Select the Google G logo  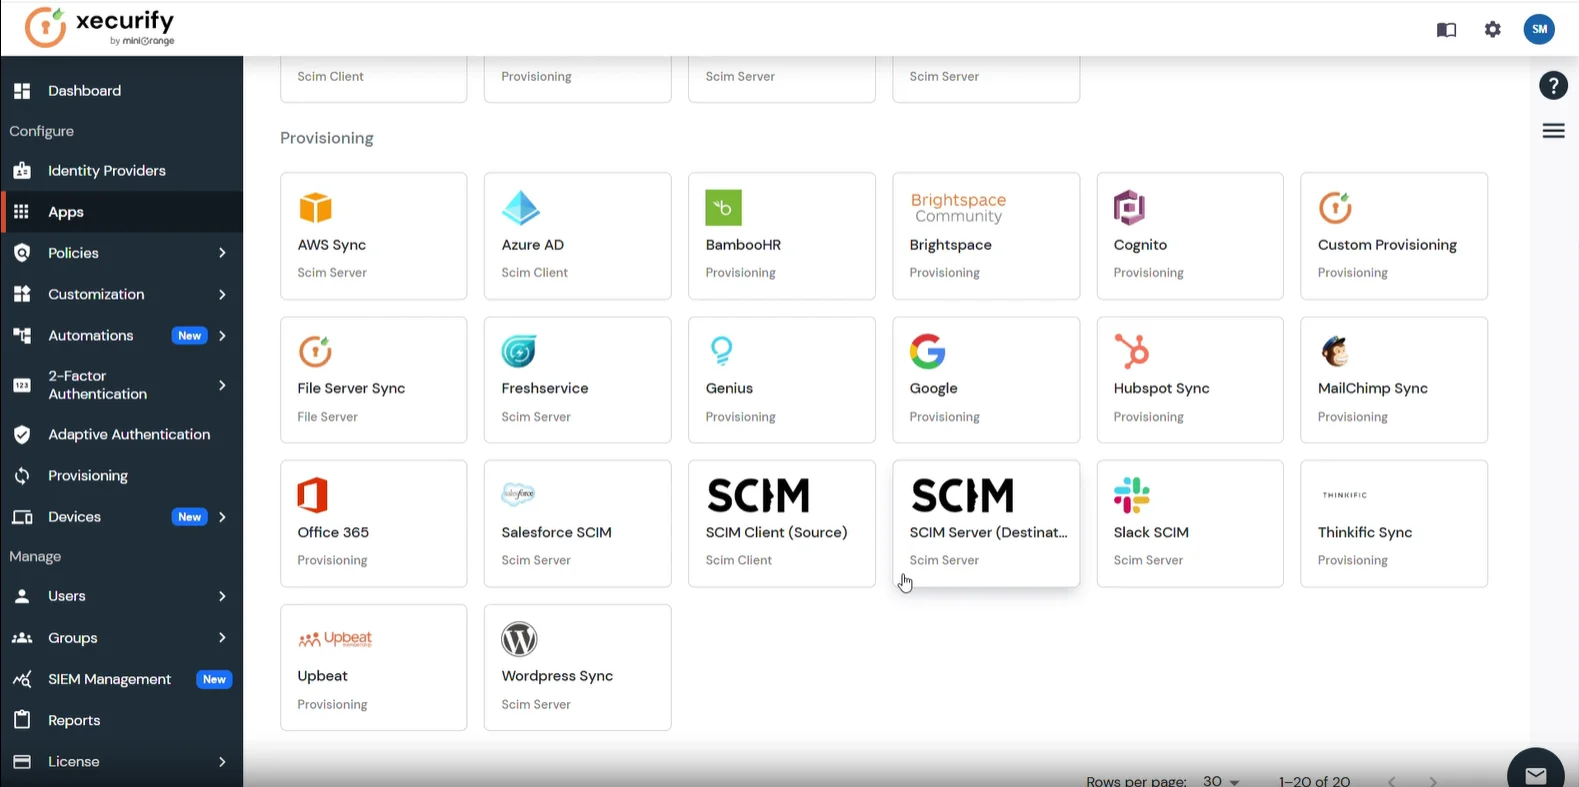(x=927, y=351)
